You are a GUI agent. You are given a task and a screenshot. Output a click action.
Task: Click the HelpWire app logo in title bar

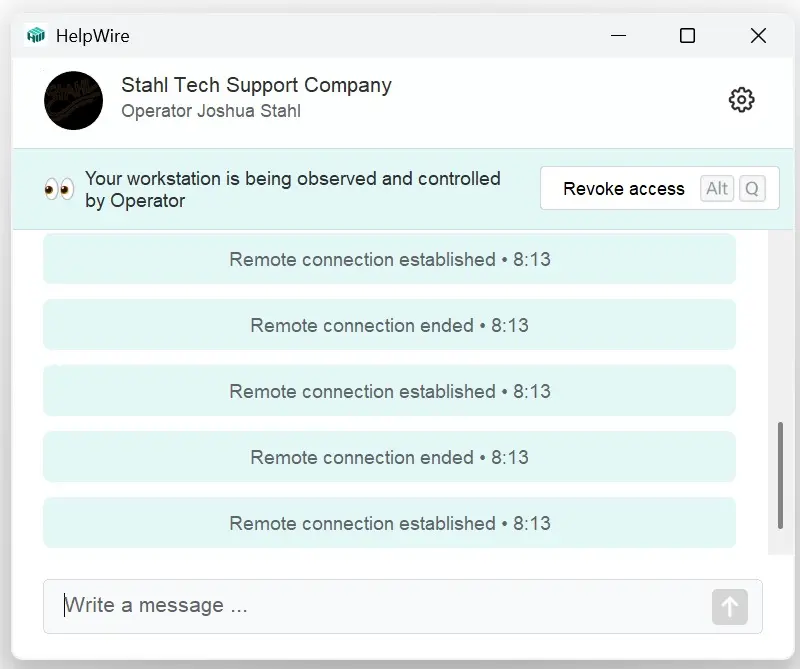36,36
